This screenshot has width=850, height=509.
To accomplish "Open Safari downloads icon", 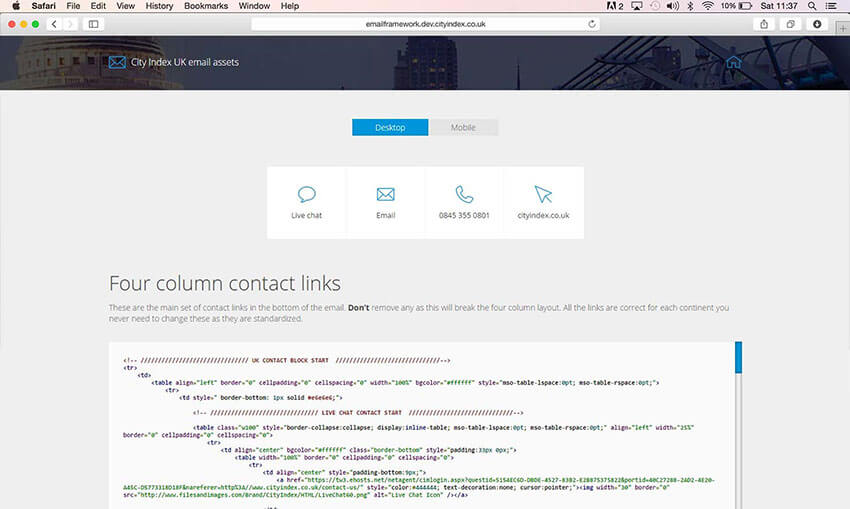I will point(817,23).
